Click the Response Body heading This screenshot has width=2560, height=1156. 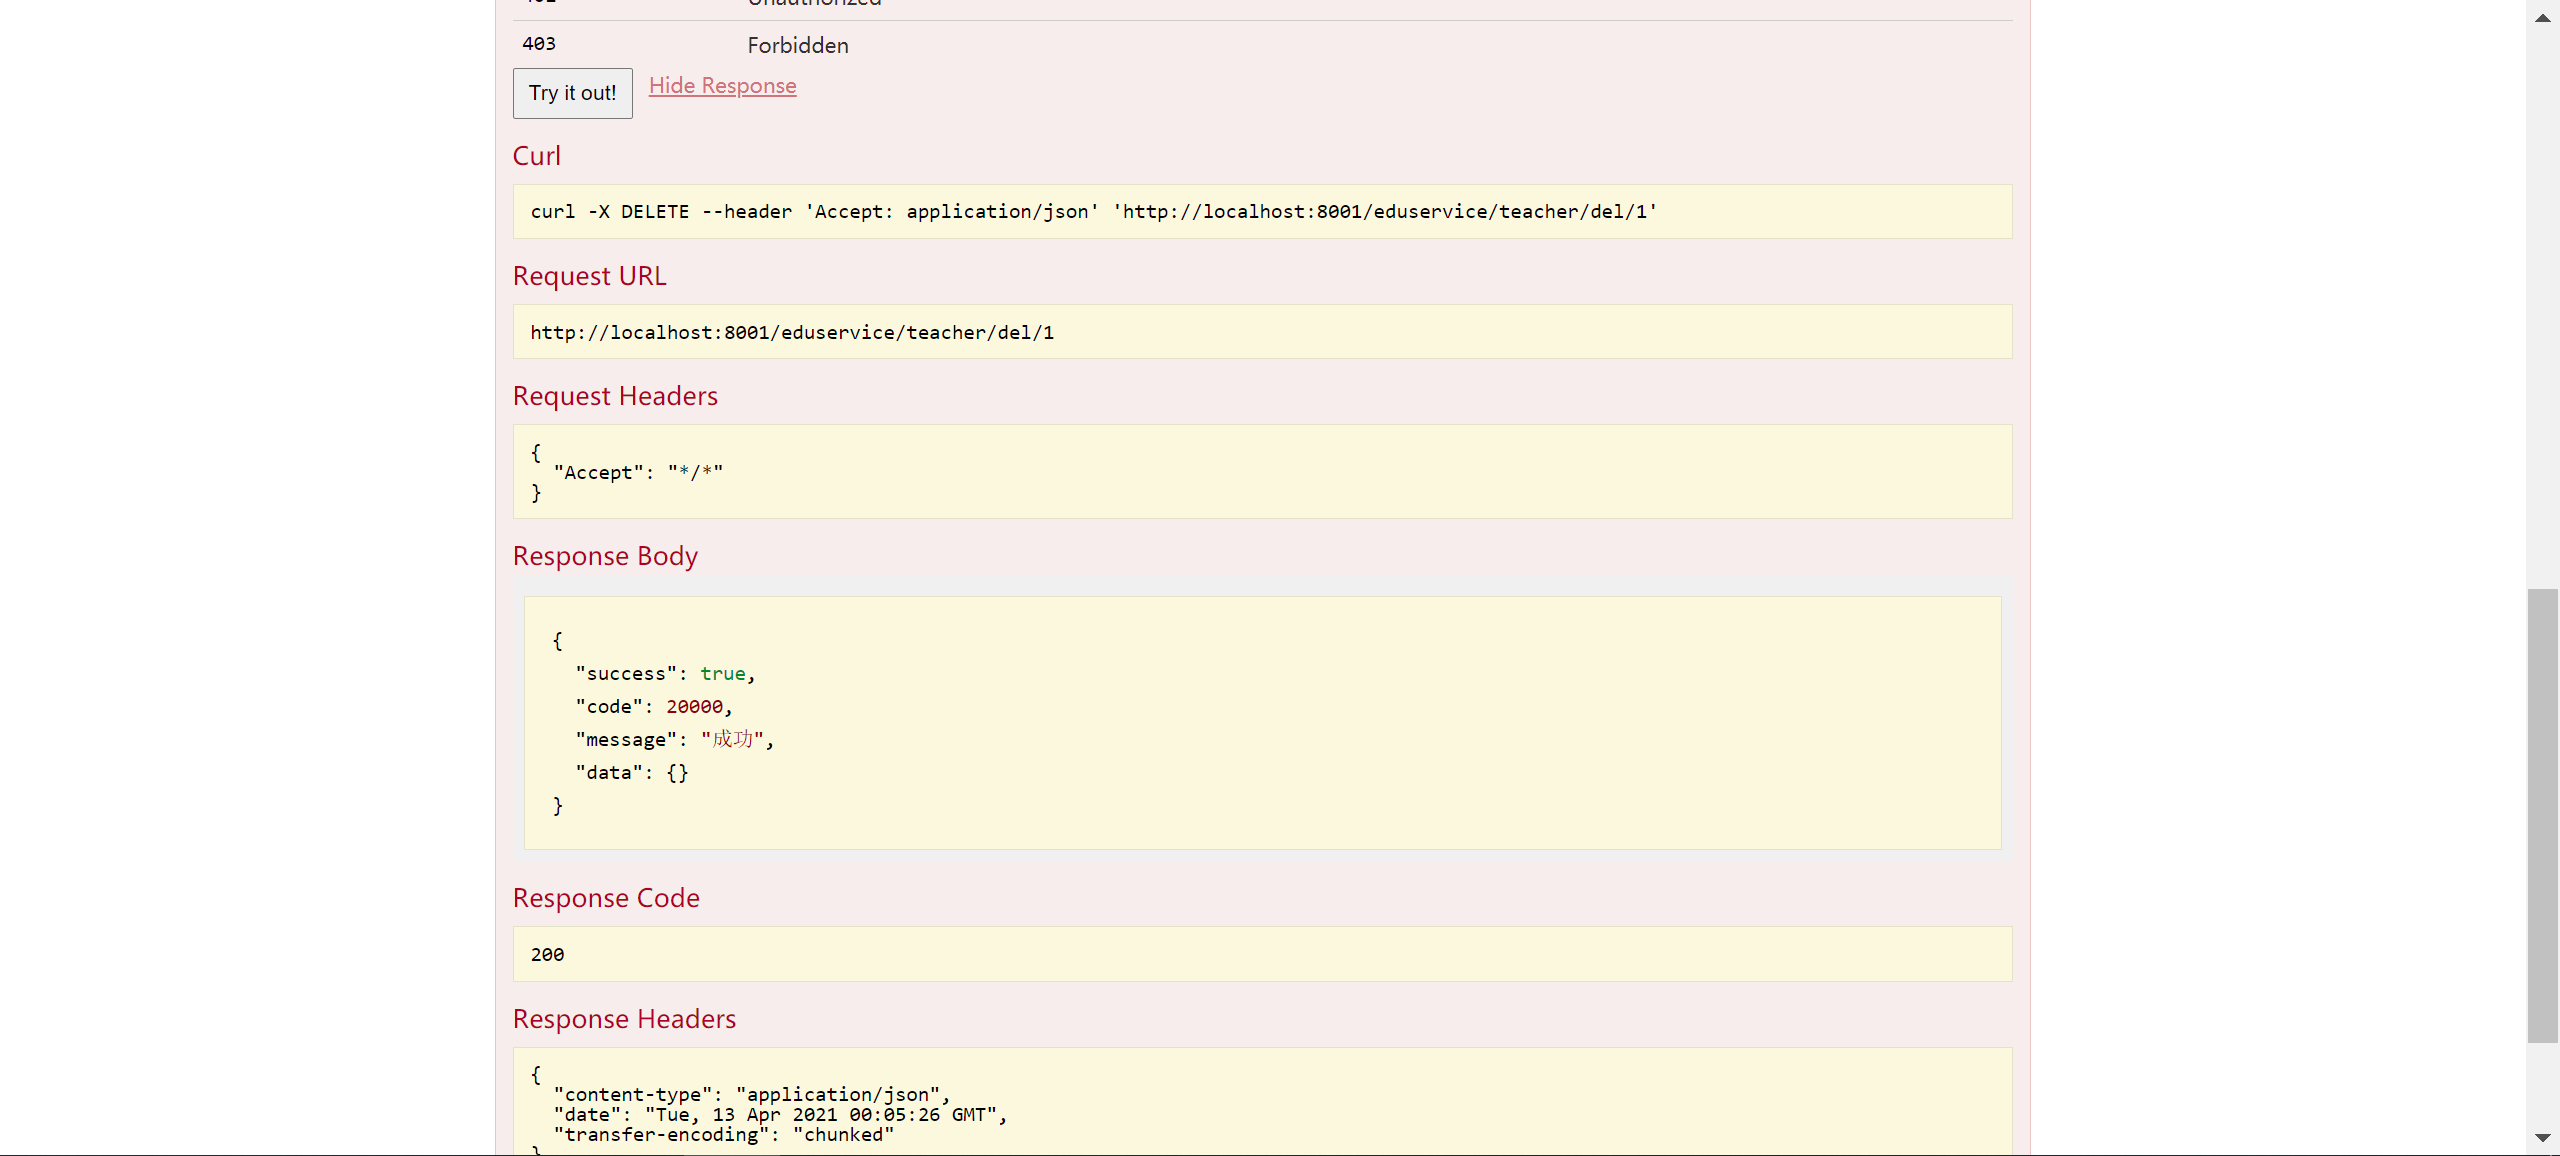(x=605, y=556)
